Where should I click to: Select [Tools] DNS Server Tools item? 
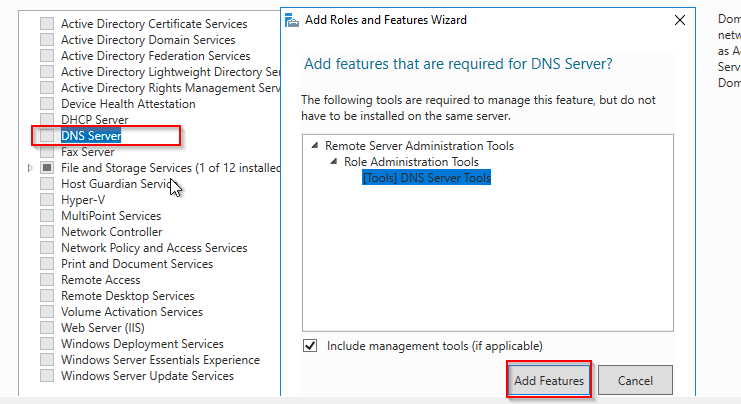tap(427, 178)
